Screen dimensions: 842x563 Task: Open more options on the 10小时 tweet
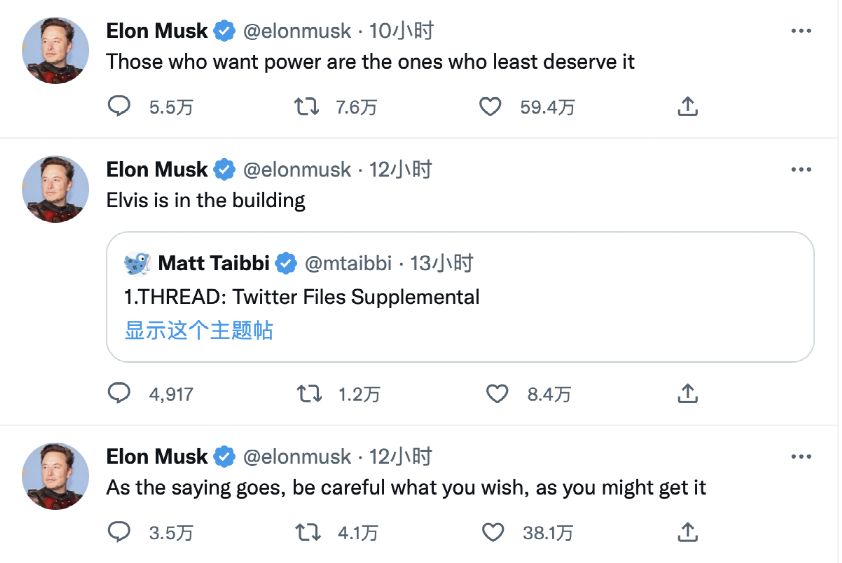(x=801, y=31)
